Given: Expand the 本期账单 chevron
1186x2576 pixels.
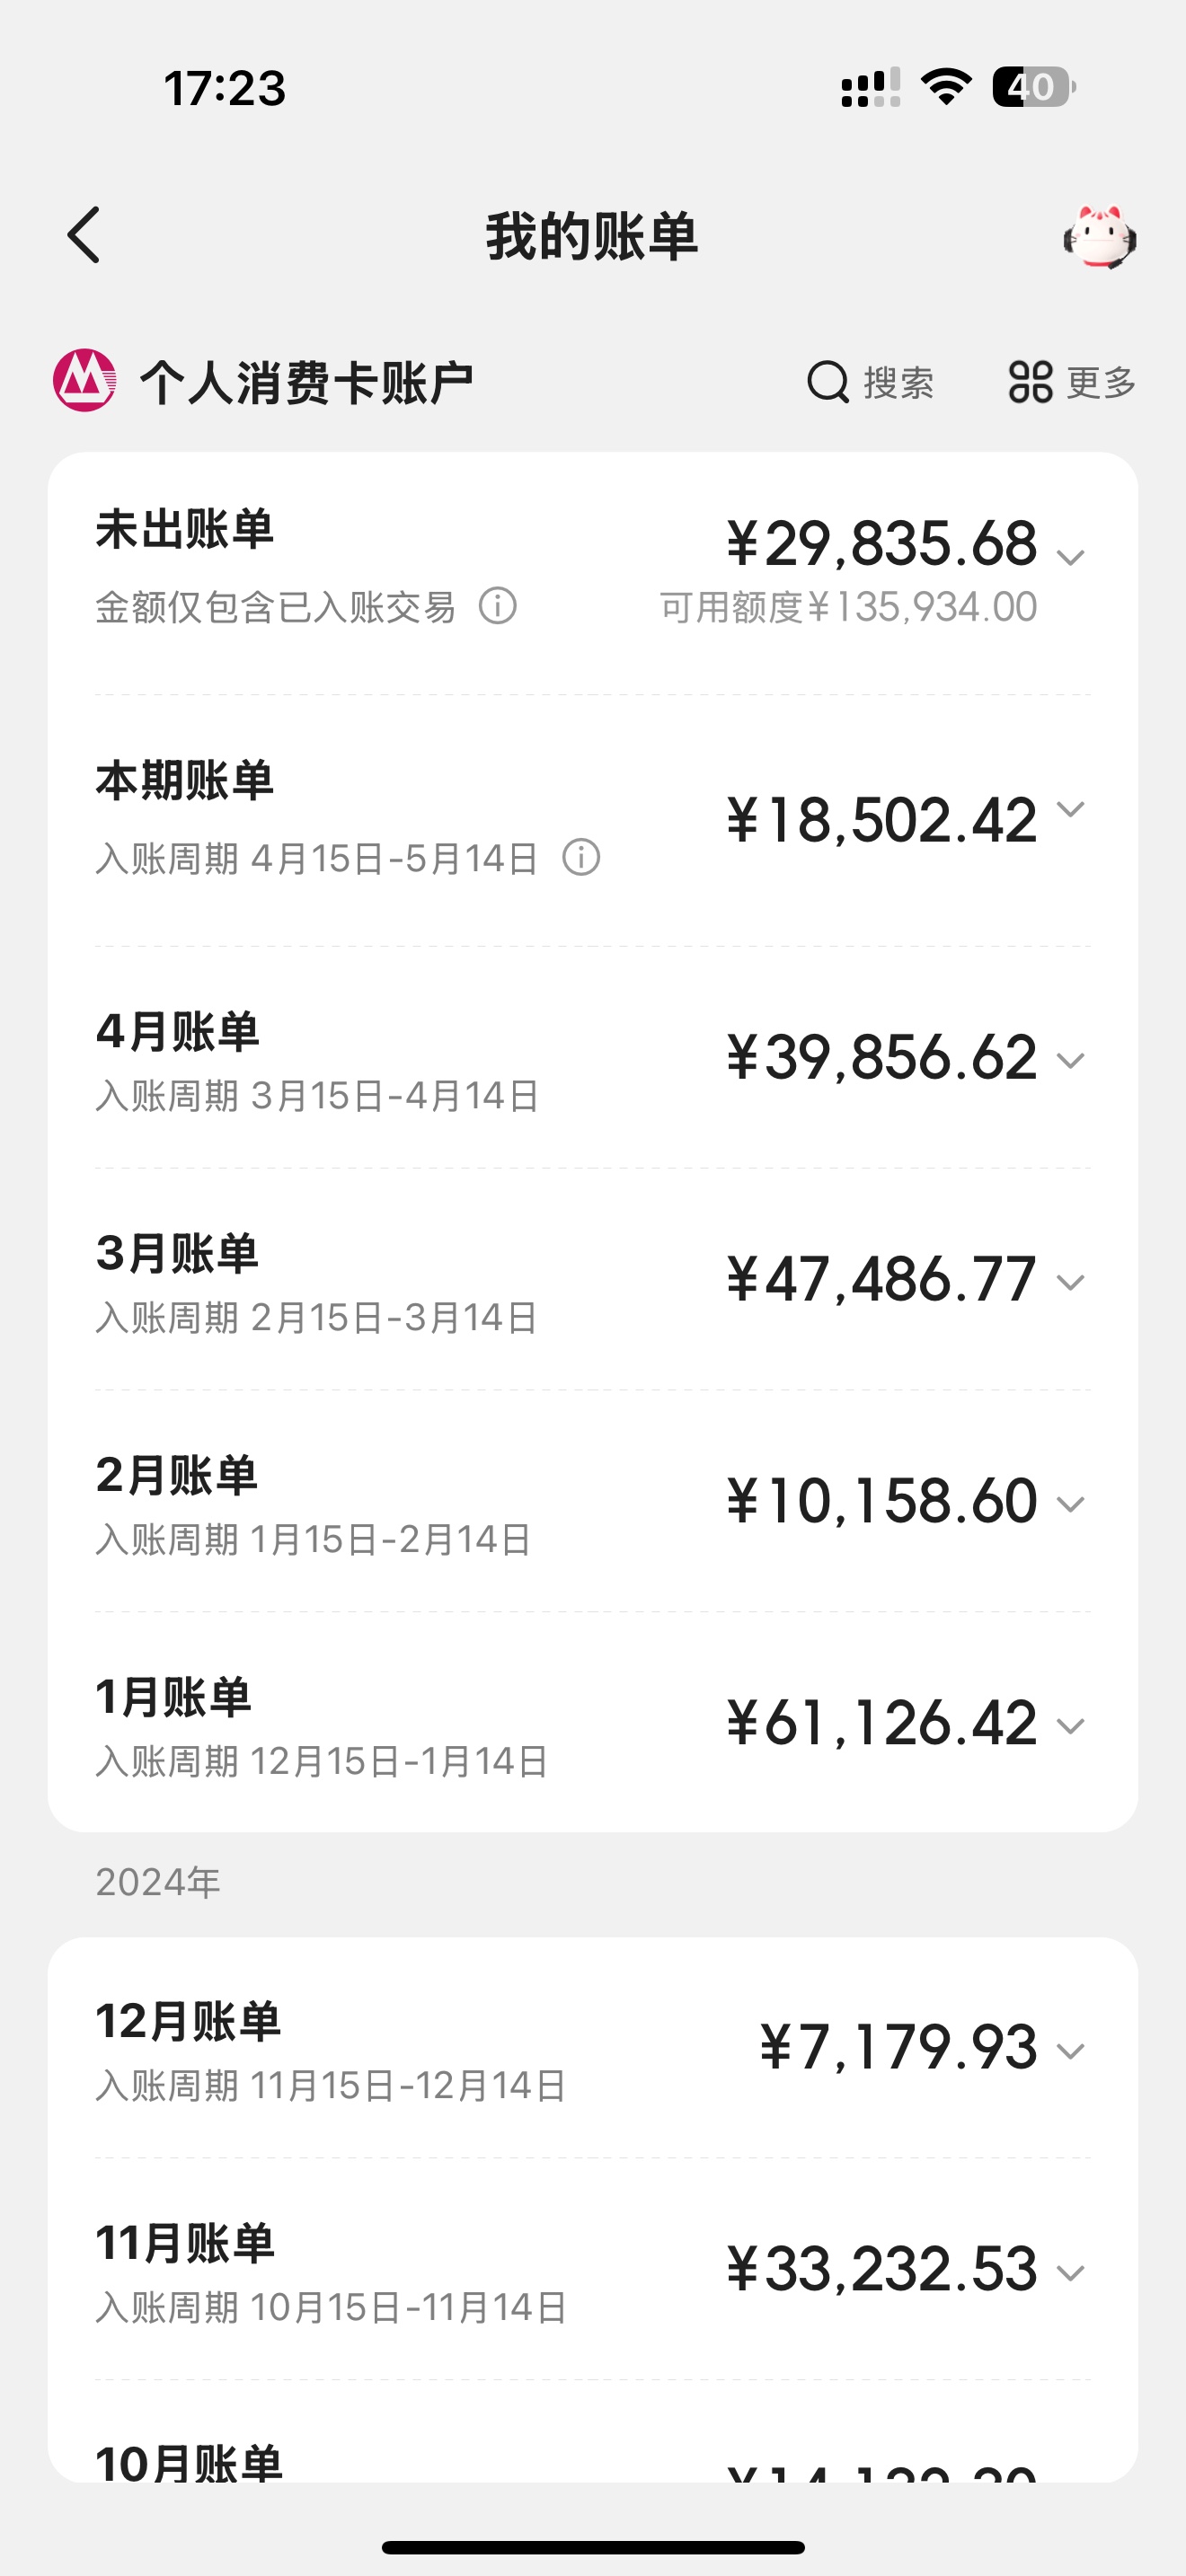Looking at the screenshot, I should click(x=1070, y=809).
